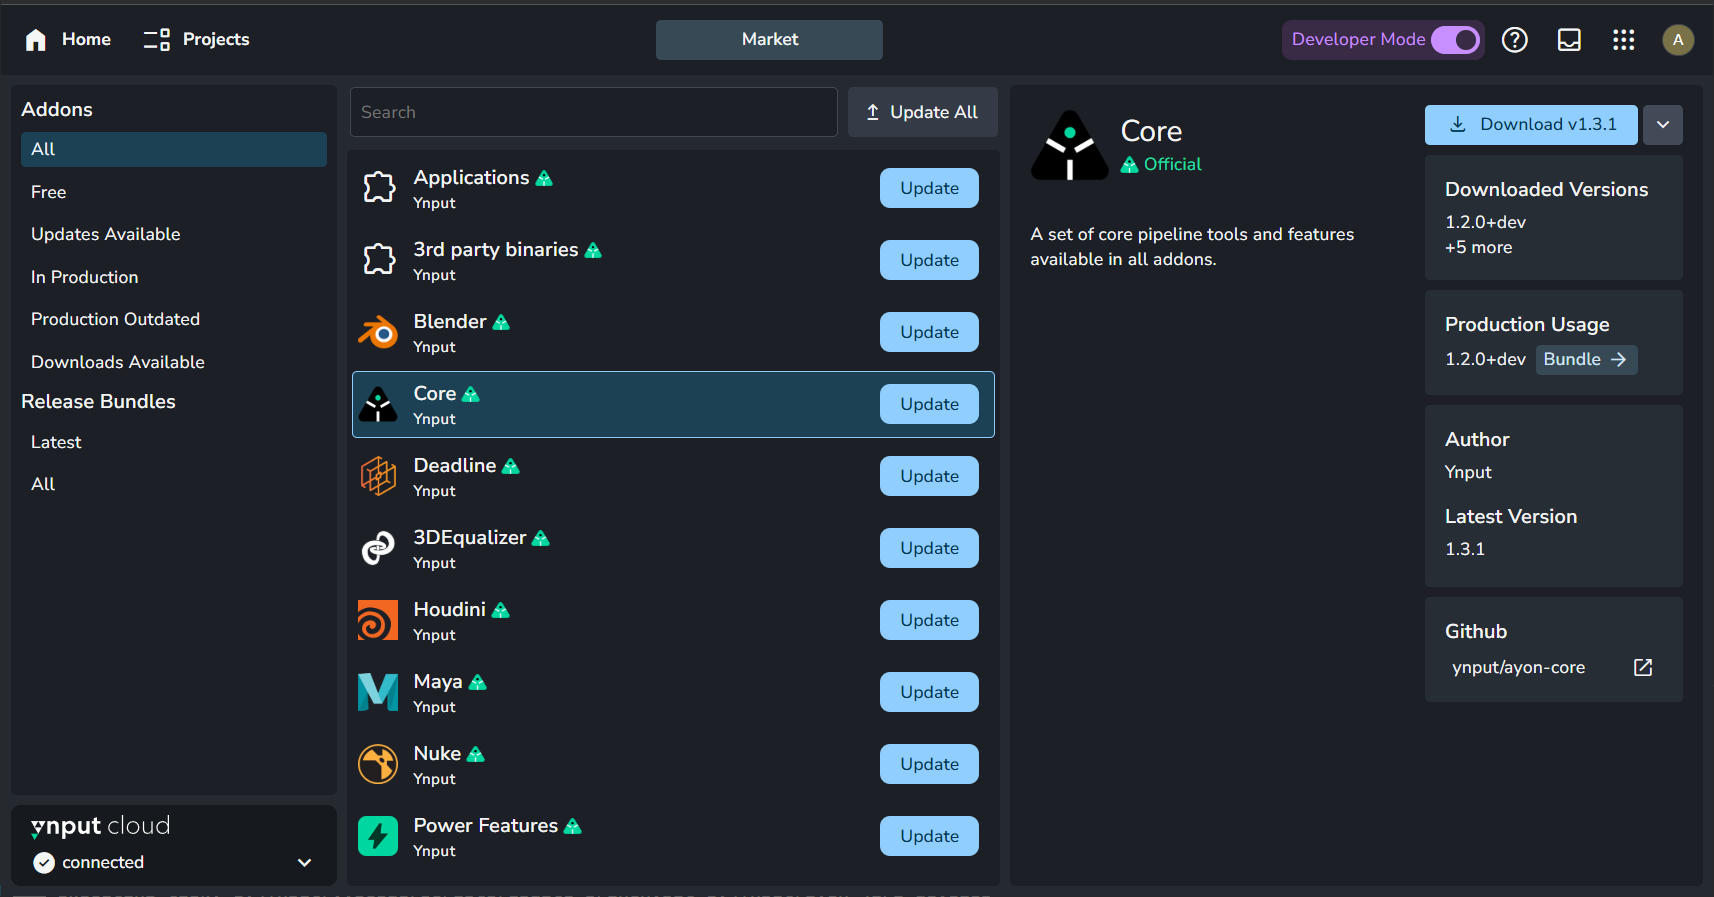This screenshot has height=897, width=1714.
Task: Open the production Bundle link
Action: click(x=1586, y=360)
